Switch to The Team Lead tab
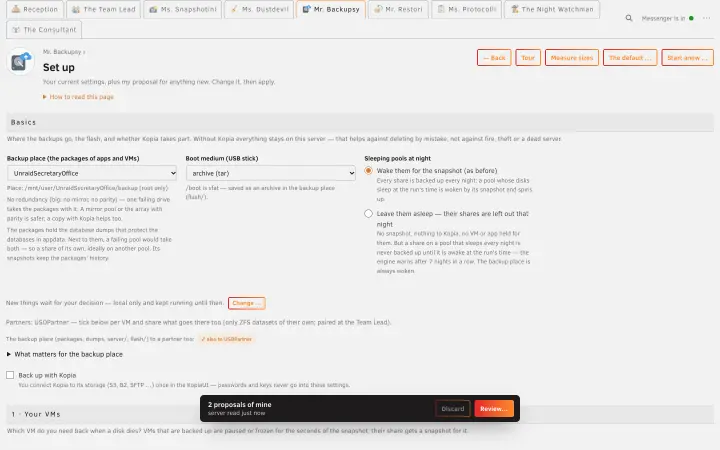This screenshot has height=450, width=720. point(104,9)
